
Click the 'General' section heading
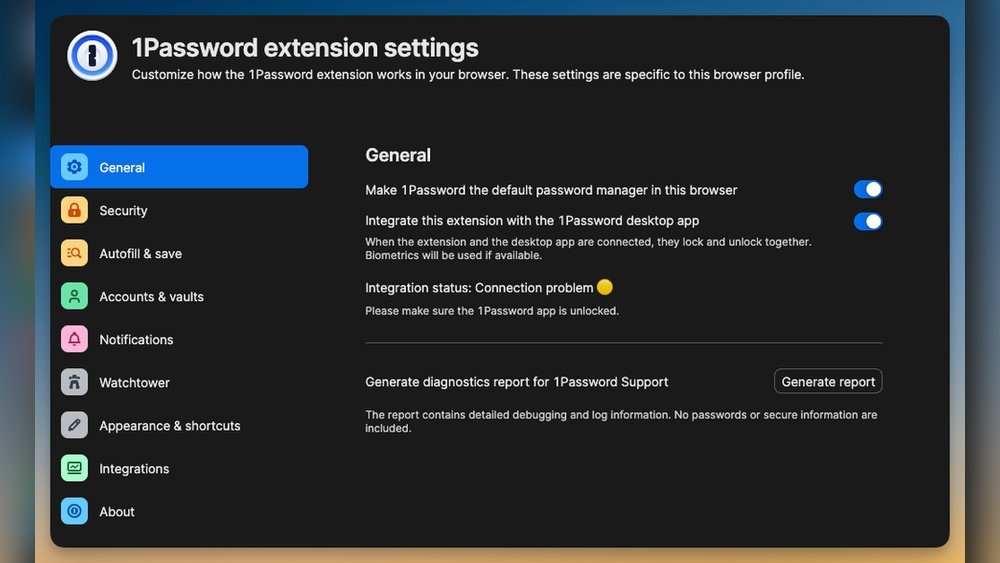coord(398,155)
